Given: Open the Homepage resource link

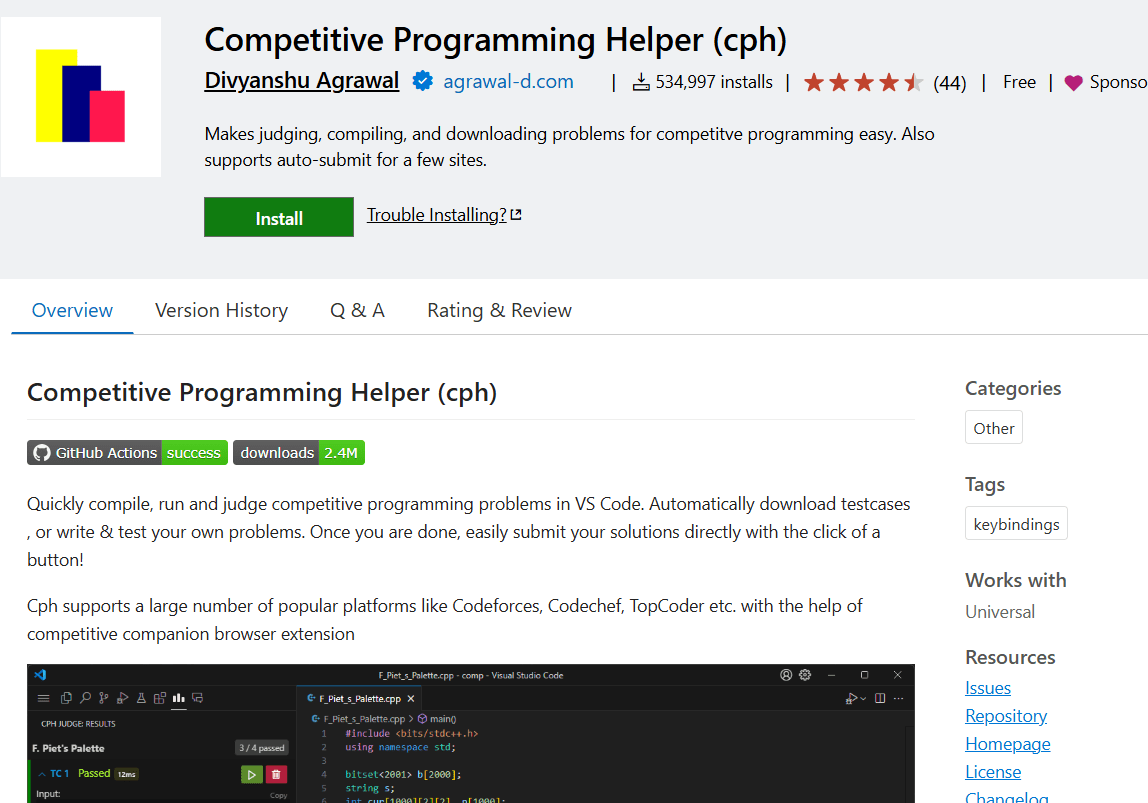Looking at the screenshot, I should pyautogui.click(x=1007, y=744).
